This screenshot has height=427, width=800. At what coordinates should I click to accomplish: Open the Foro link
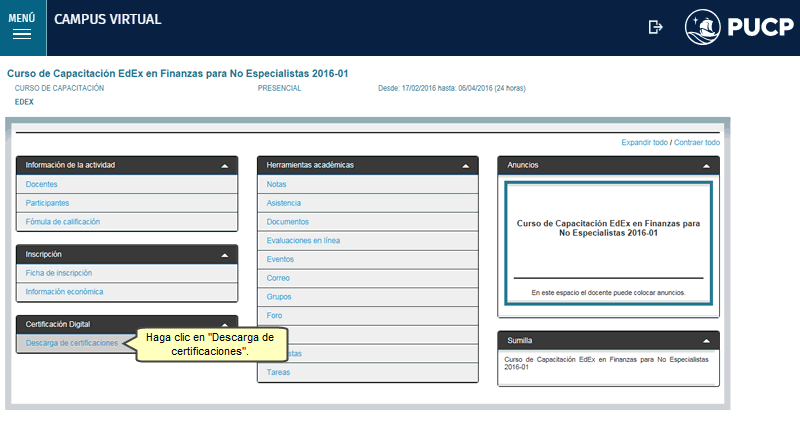(274, 315)
